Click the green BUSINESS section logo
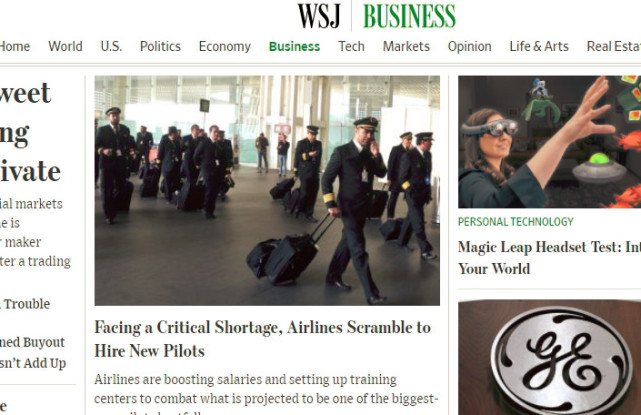 pyautogui.click(x=409, y=16)
